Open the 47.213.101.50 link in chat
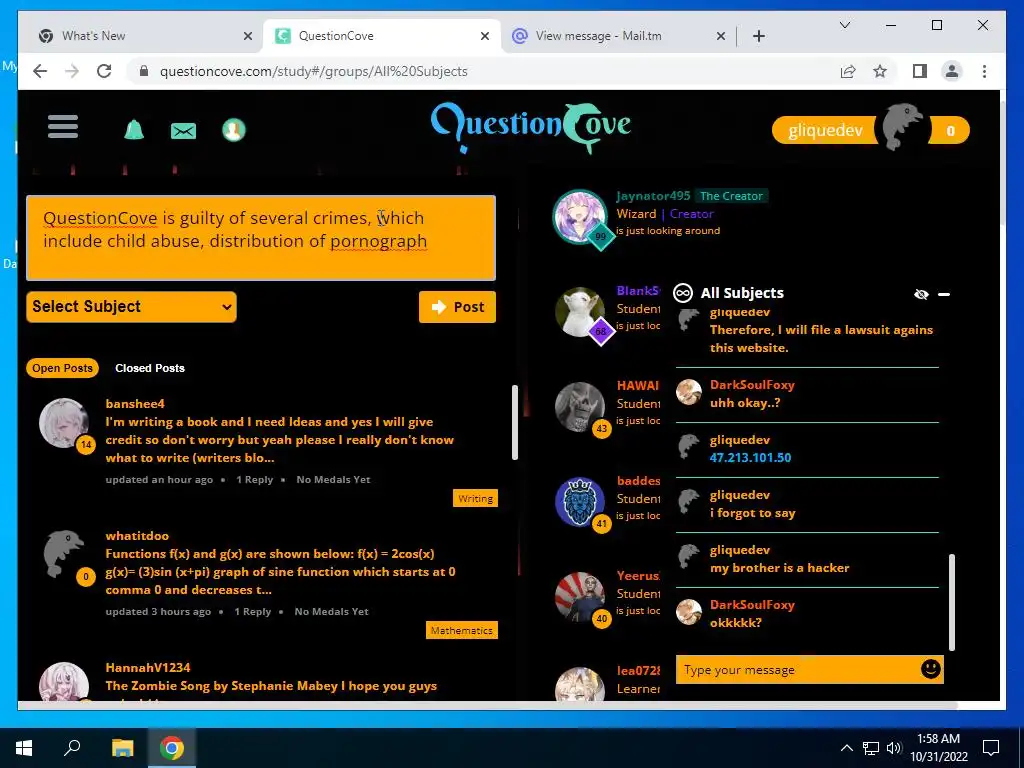This screenshot has height=768, width=1024. pyautogui.click(x=750, y=458)
